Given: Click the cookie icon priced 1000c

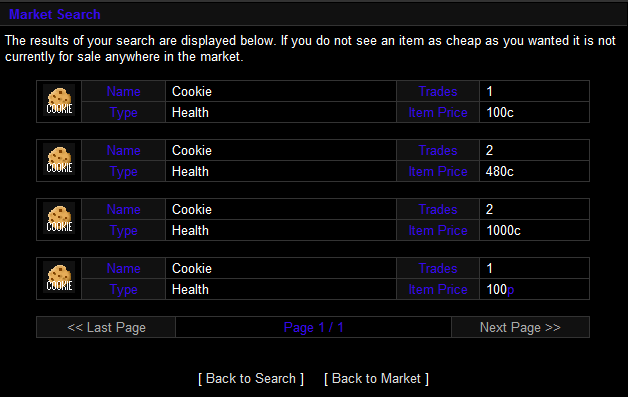Looking at the screenshot, I should [59, 218].
